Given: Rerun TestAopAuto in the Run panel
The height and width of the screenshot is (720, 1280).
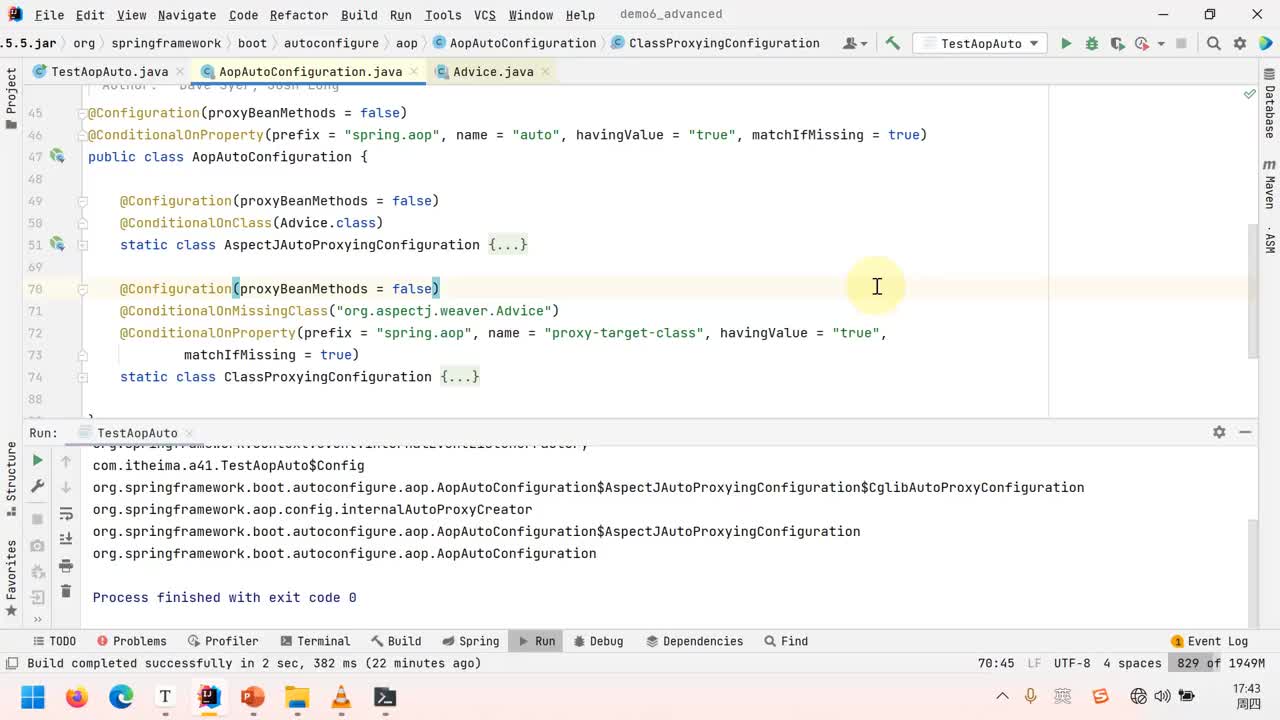Looking at the screenshot, I should click(x=37, y=460).
